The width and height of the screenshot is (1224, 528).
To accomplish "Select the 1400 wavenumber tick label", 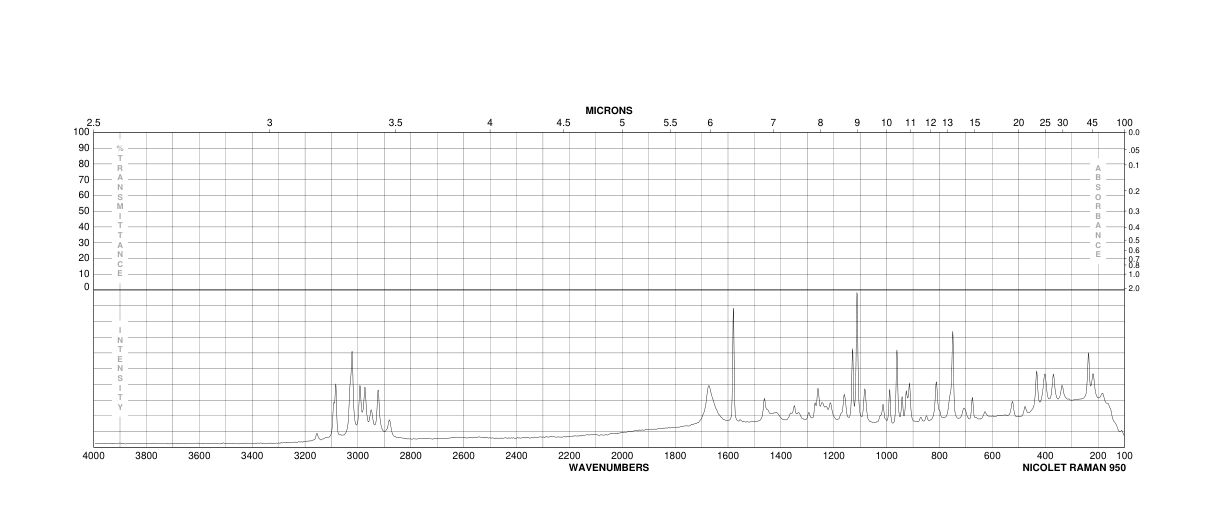I will coord(781,456).
